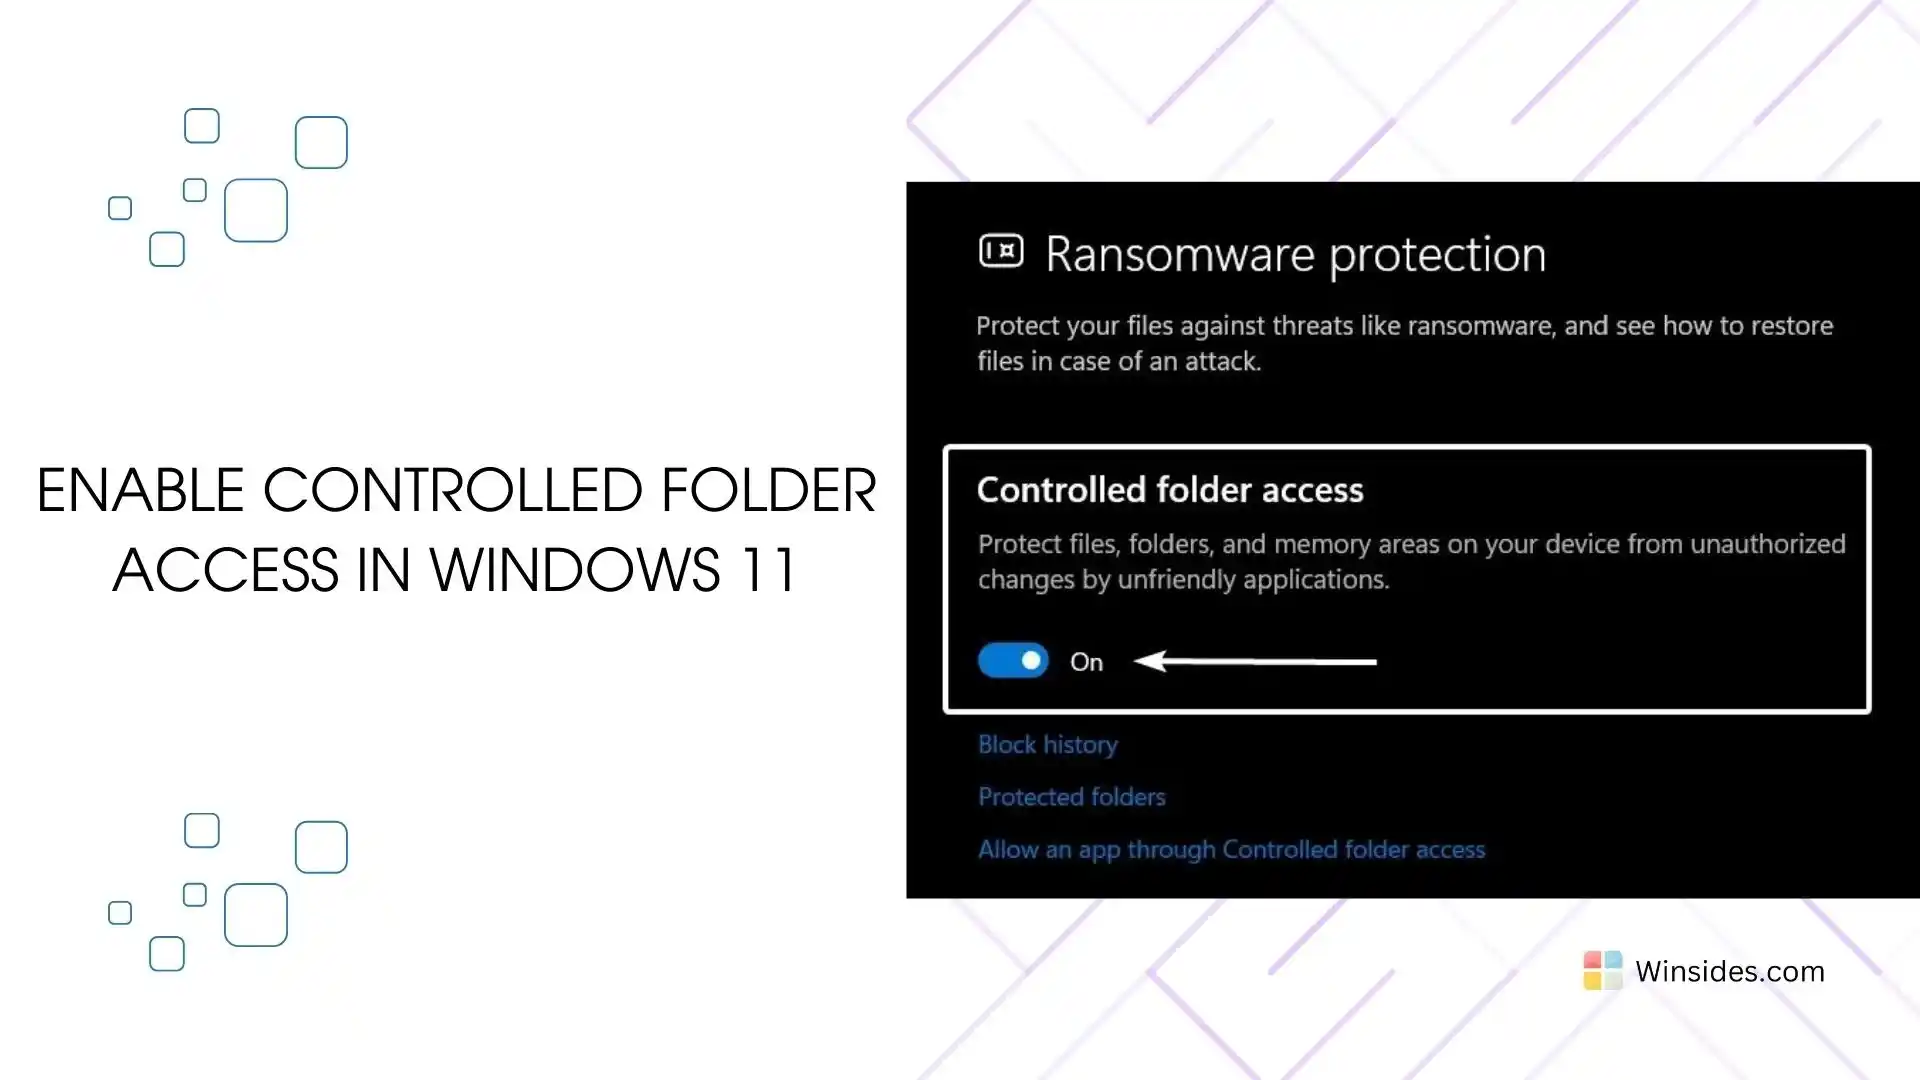This screenshot has width=1920, height=1080.
Task: Click the Winsides.com watermark text
Action: coord(1729,971)
